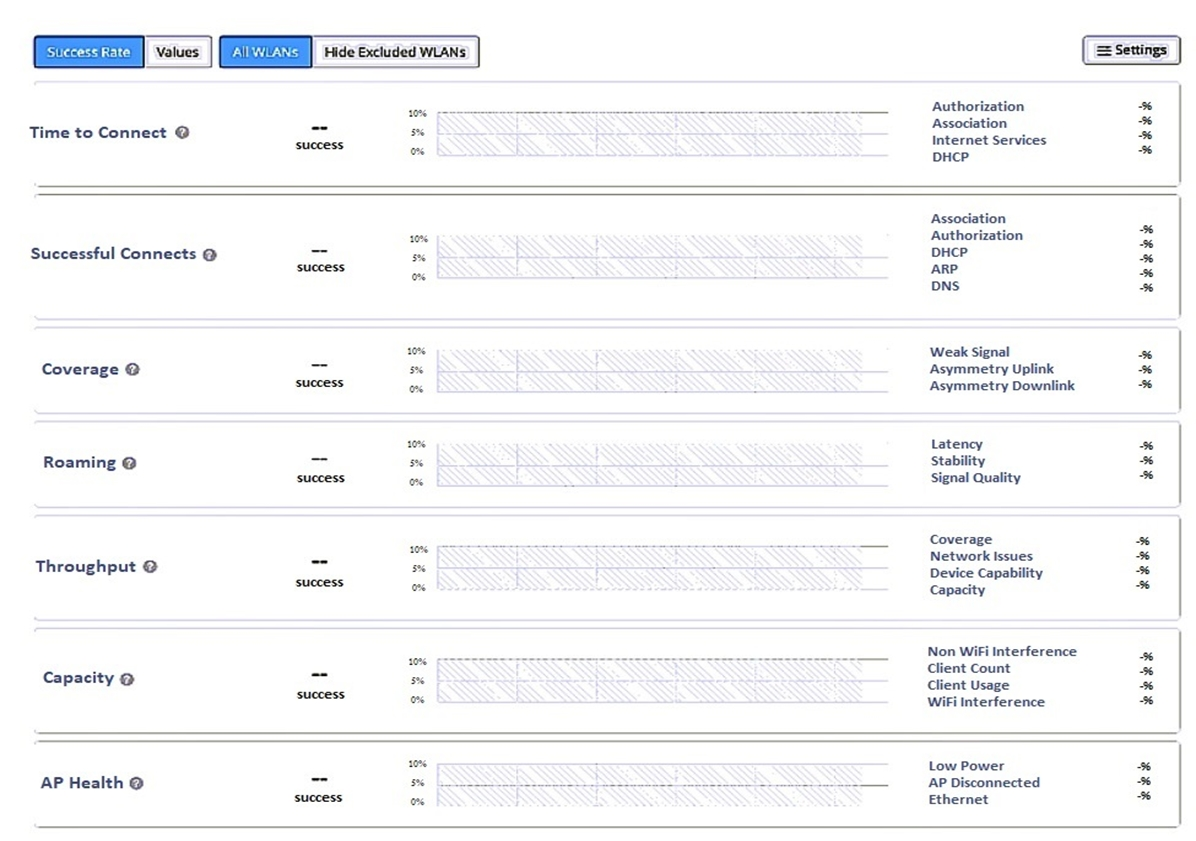Expand the Successful Connects metric row
Image resolution: width=1196 pixels, height=841 pixels.
[606, 257]
